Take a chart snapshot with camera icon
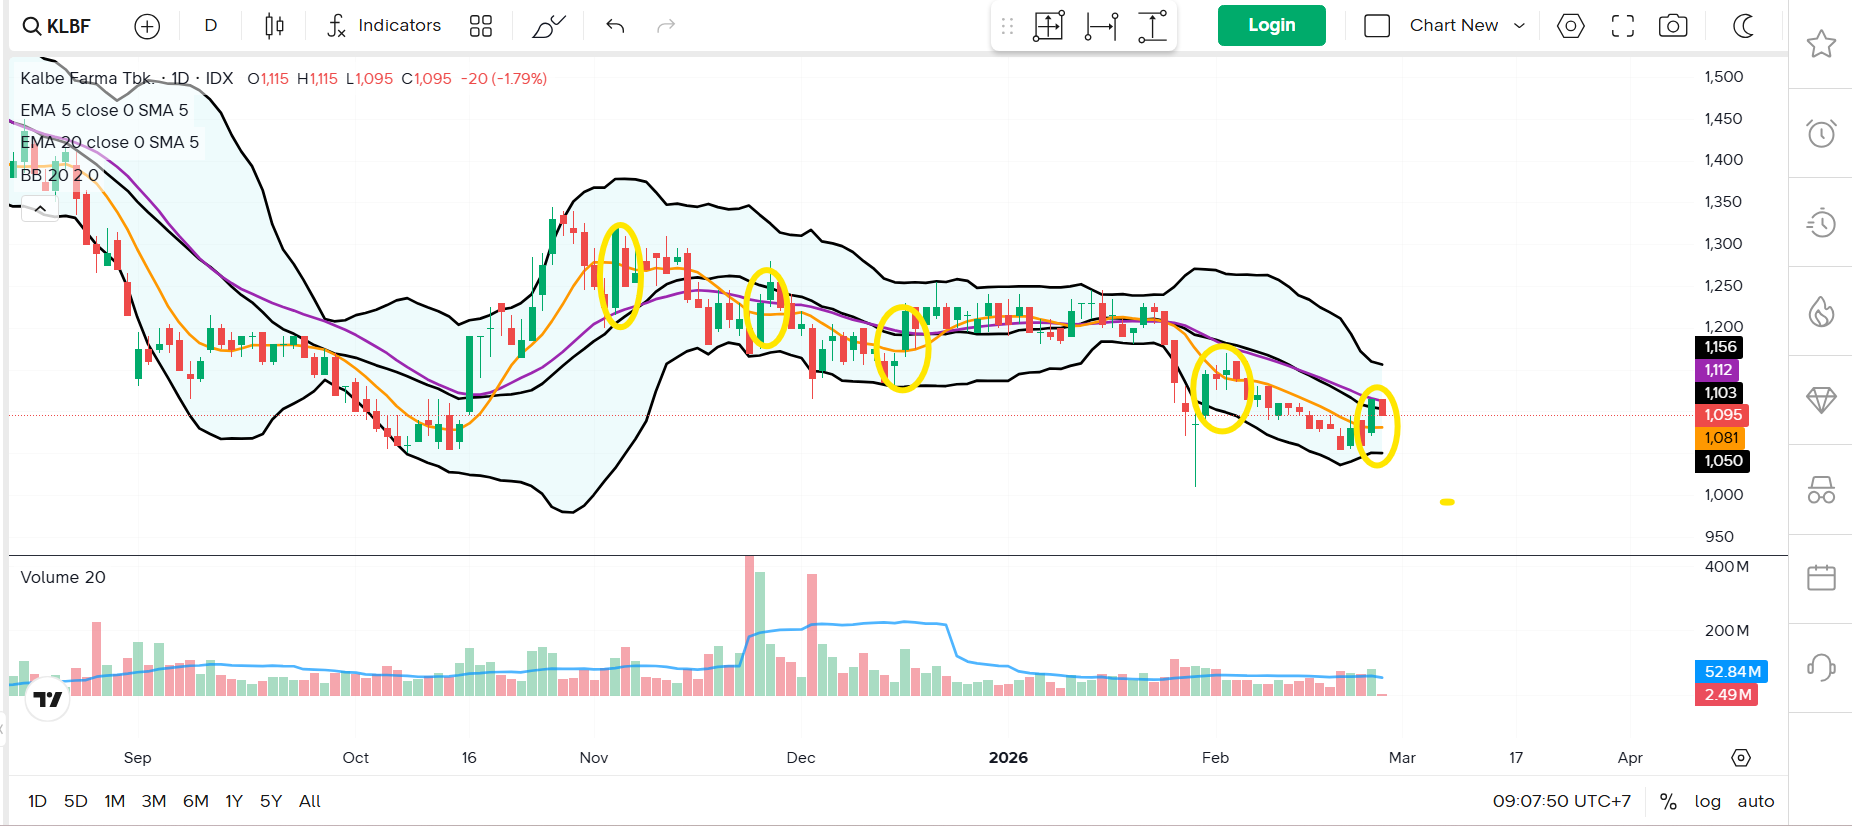 tap(1673, 26)
